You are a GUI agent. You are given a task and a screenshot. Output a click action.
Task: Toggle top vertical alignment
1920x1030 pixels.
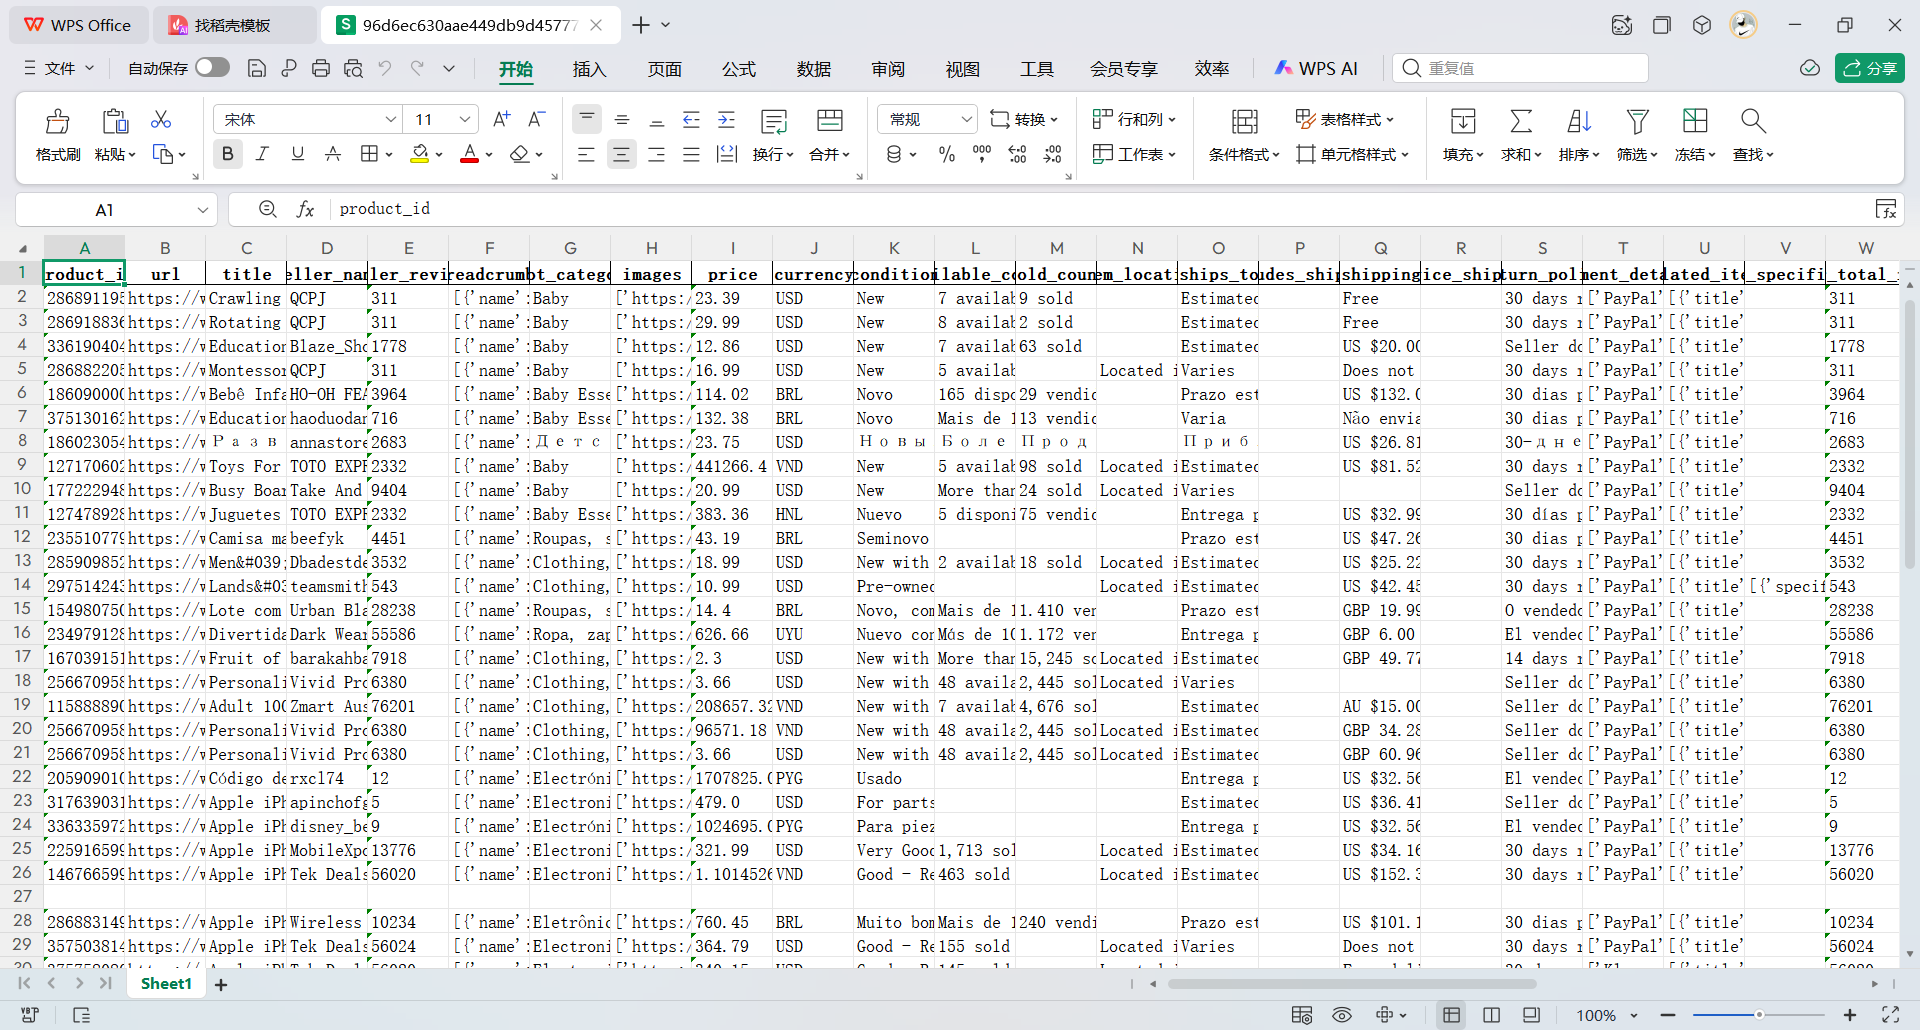pos(587,119)
